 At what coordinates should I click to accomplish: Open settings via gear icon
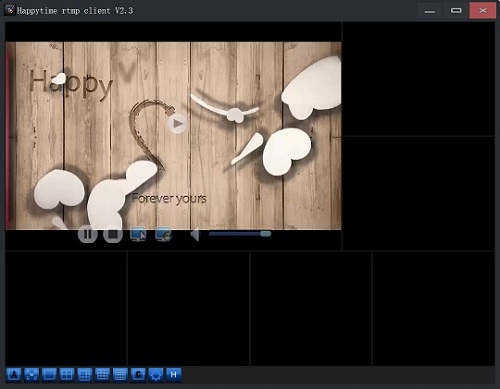point(156,375)
